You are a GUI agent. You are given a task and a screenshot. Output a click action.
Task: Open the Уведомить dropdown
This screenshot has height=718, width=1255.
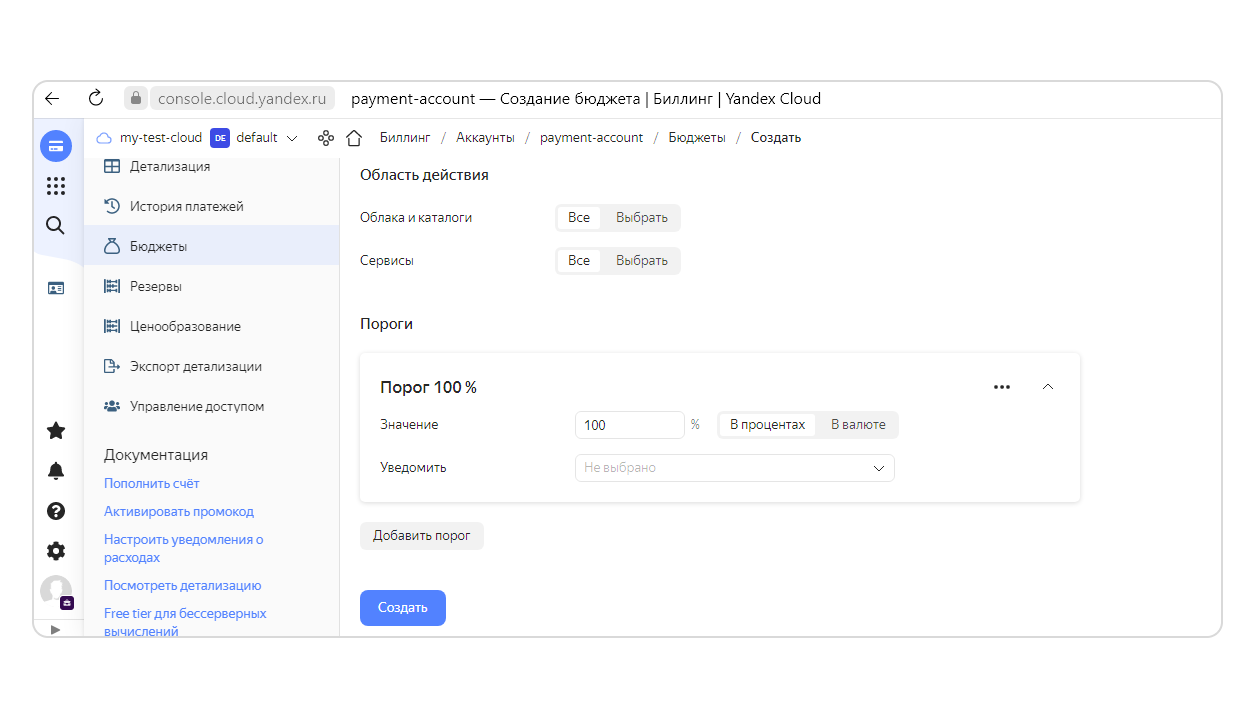734,467
